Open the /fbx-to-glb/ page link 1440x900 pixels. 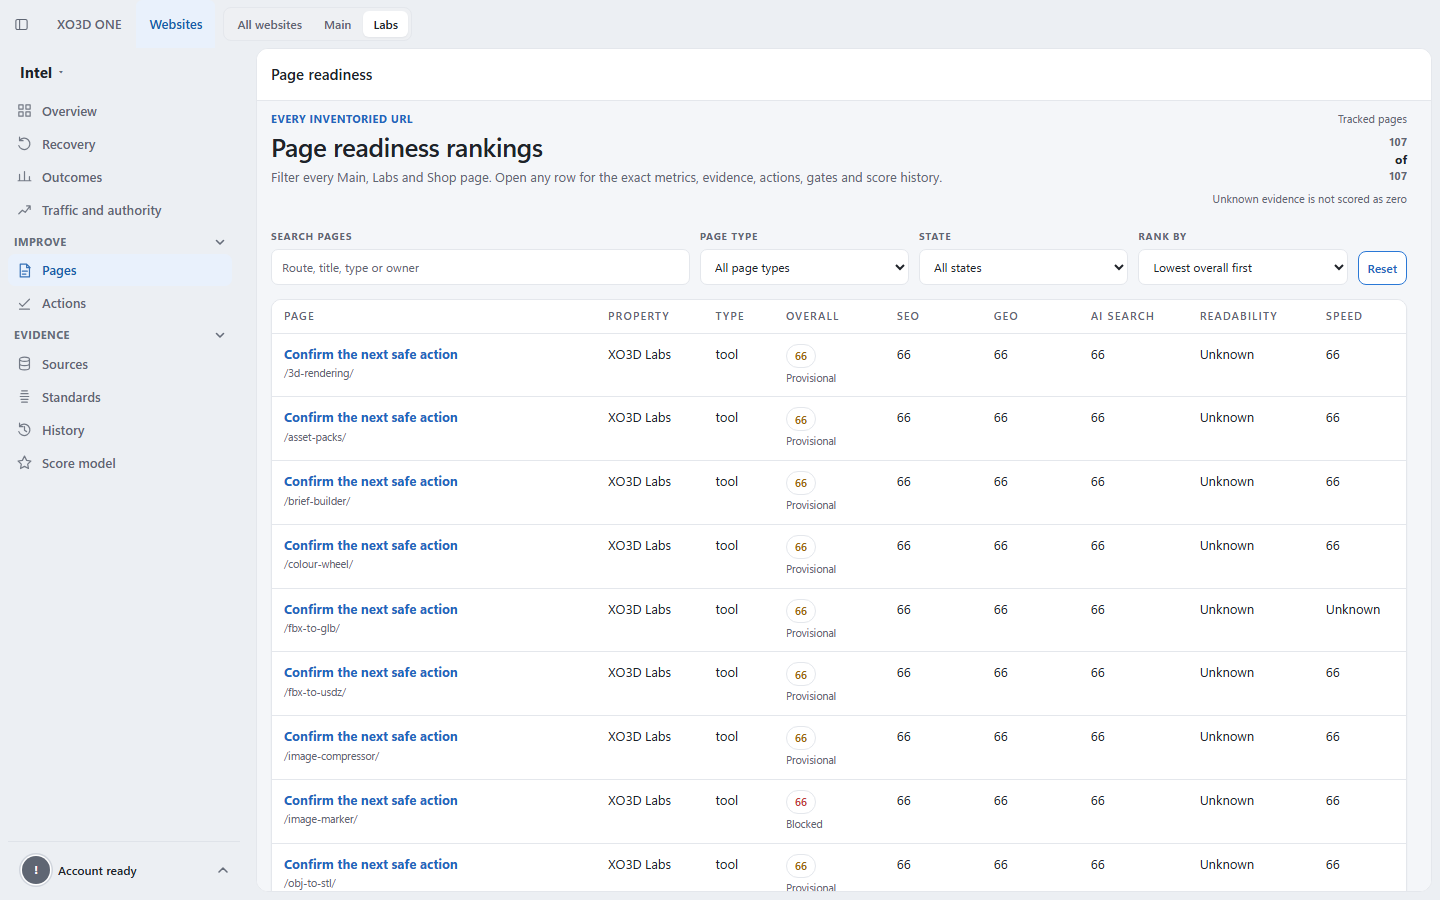[x=371, y=609]
